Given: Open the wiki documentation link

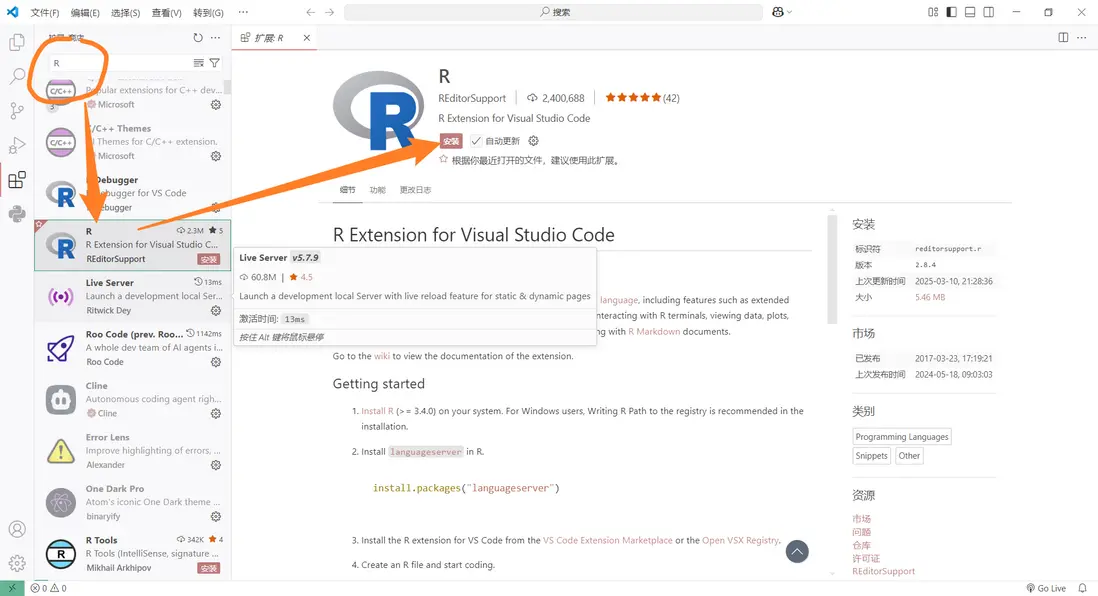Looking at the screenshot, I should pos(382,356).
